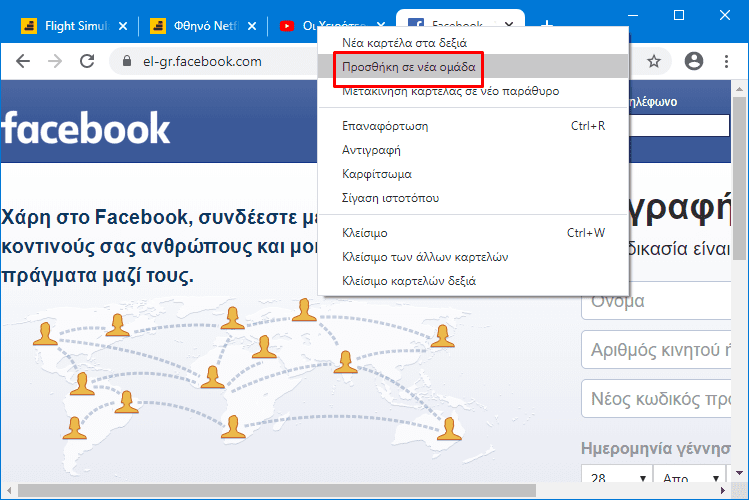The height and width of the screenshot is (500, 749).
Task: Select Κλείσιμο καρτελών δεξιά
Action: coord(473,281)
